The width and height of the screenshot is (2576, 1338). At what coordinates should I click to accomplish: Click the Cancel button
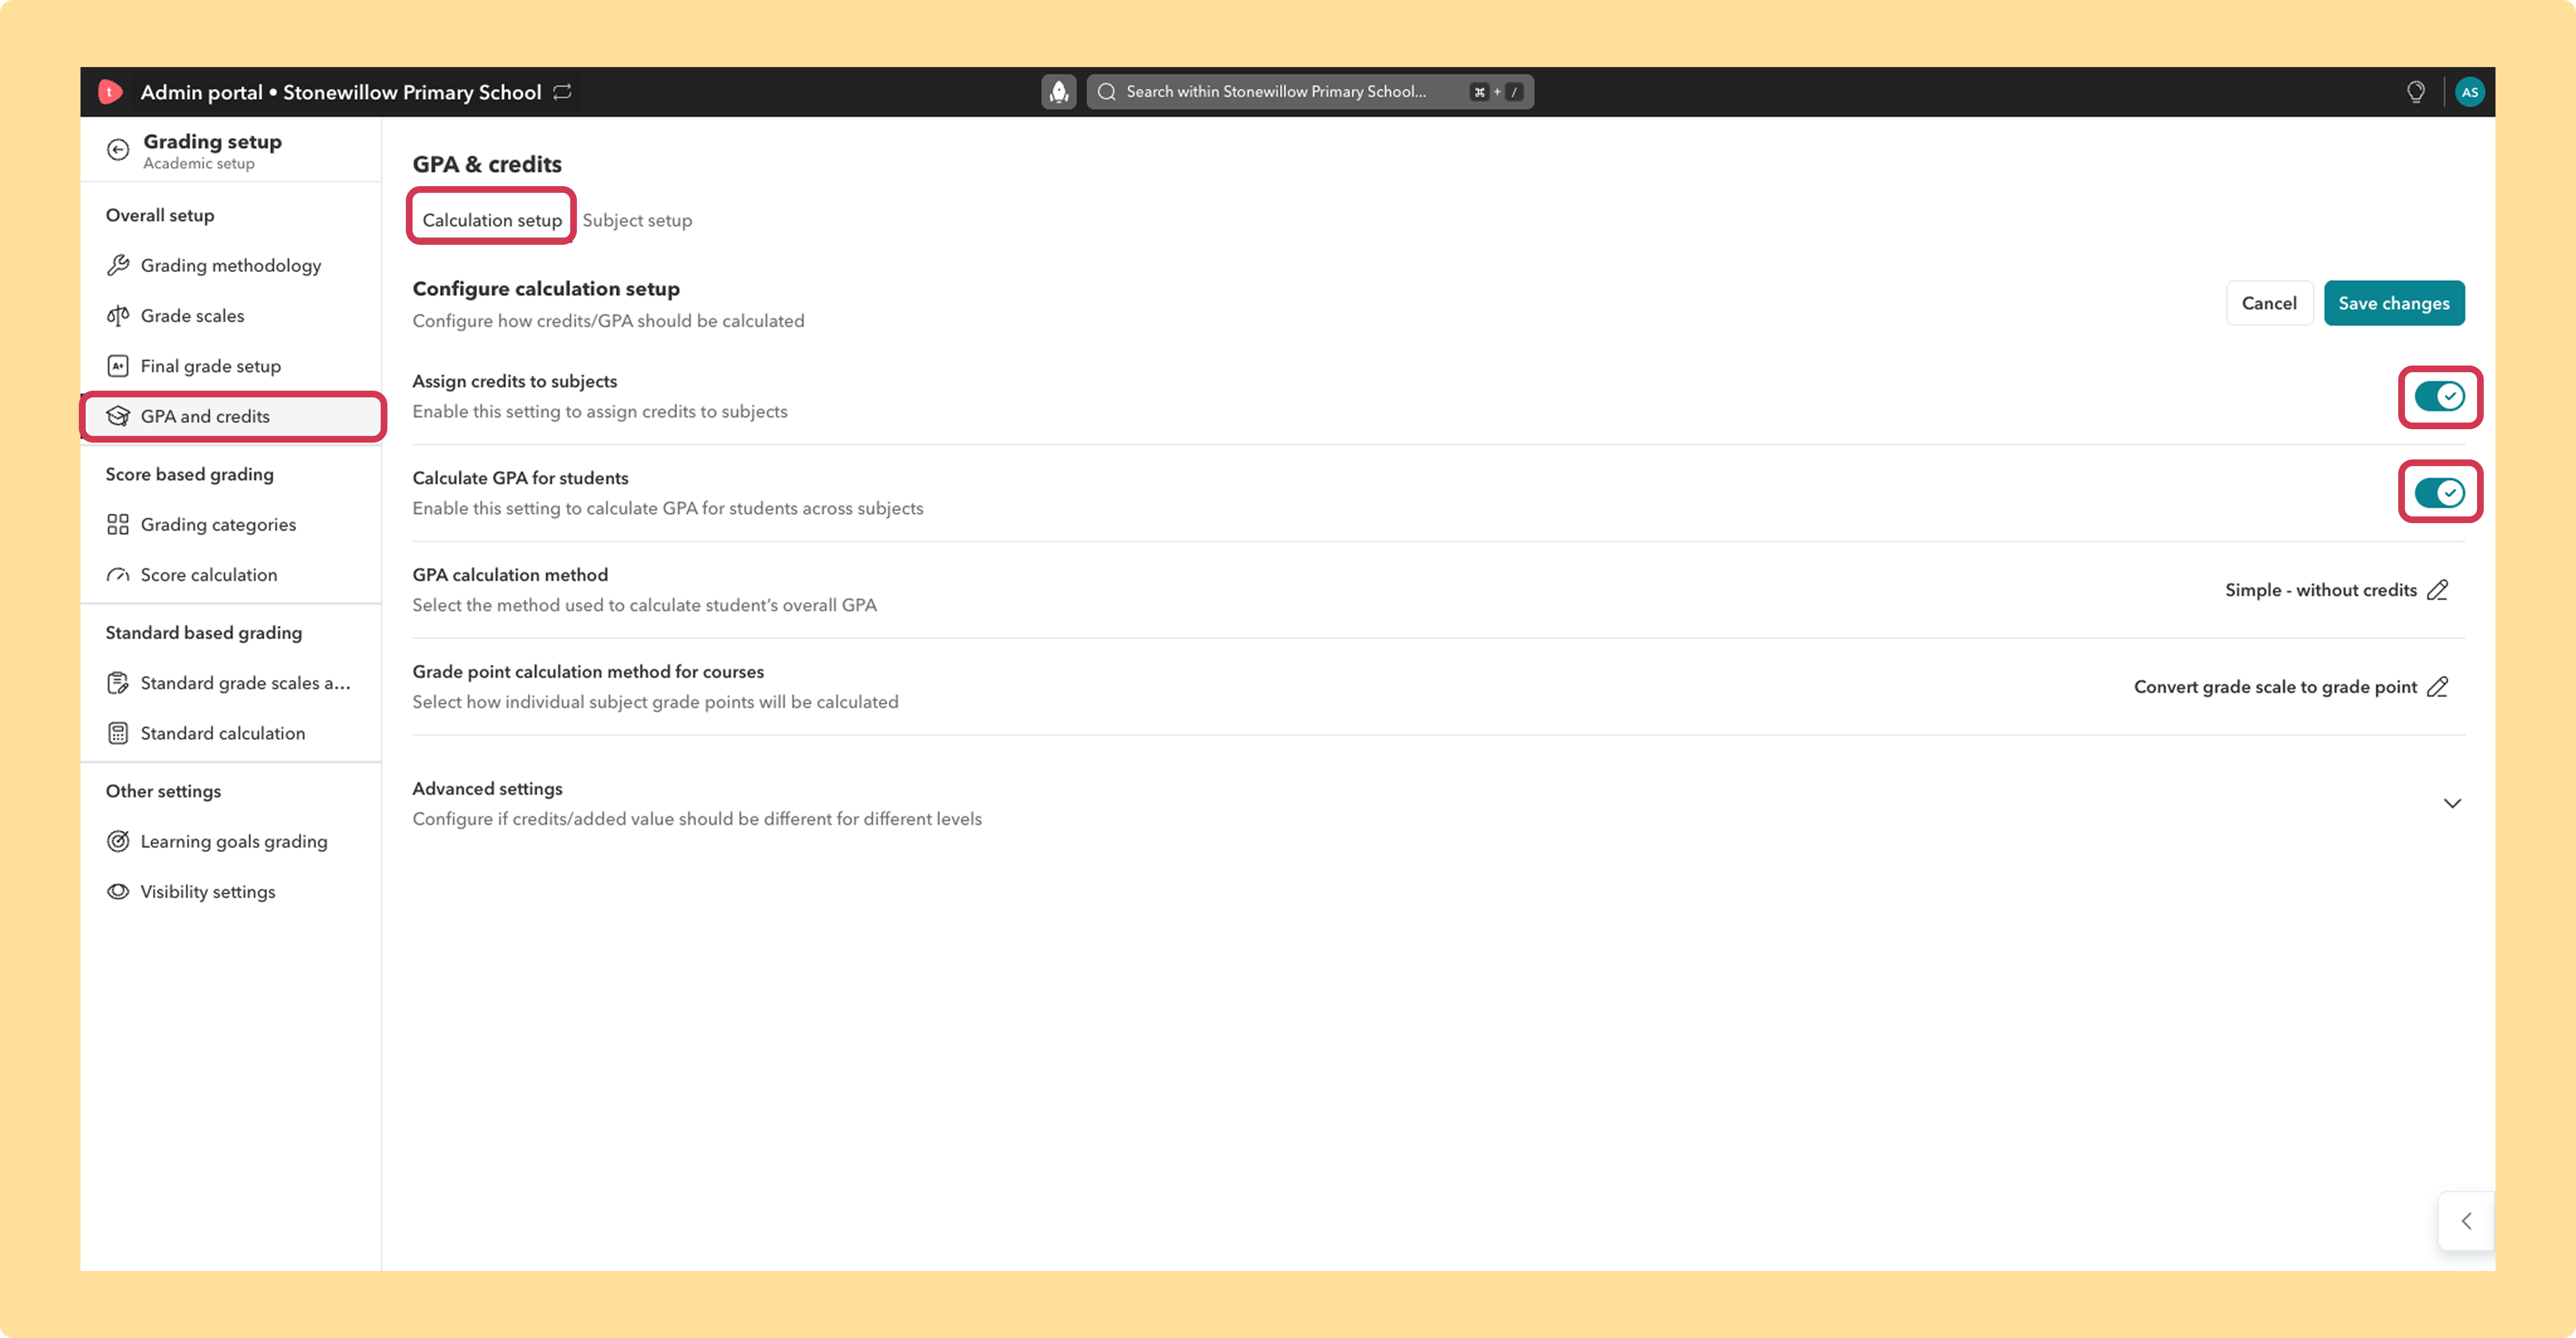point(2269,303)
